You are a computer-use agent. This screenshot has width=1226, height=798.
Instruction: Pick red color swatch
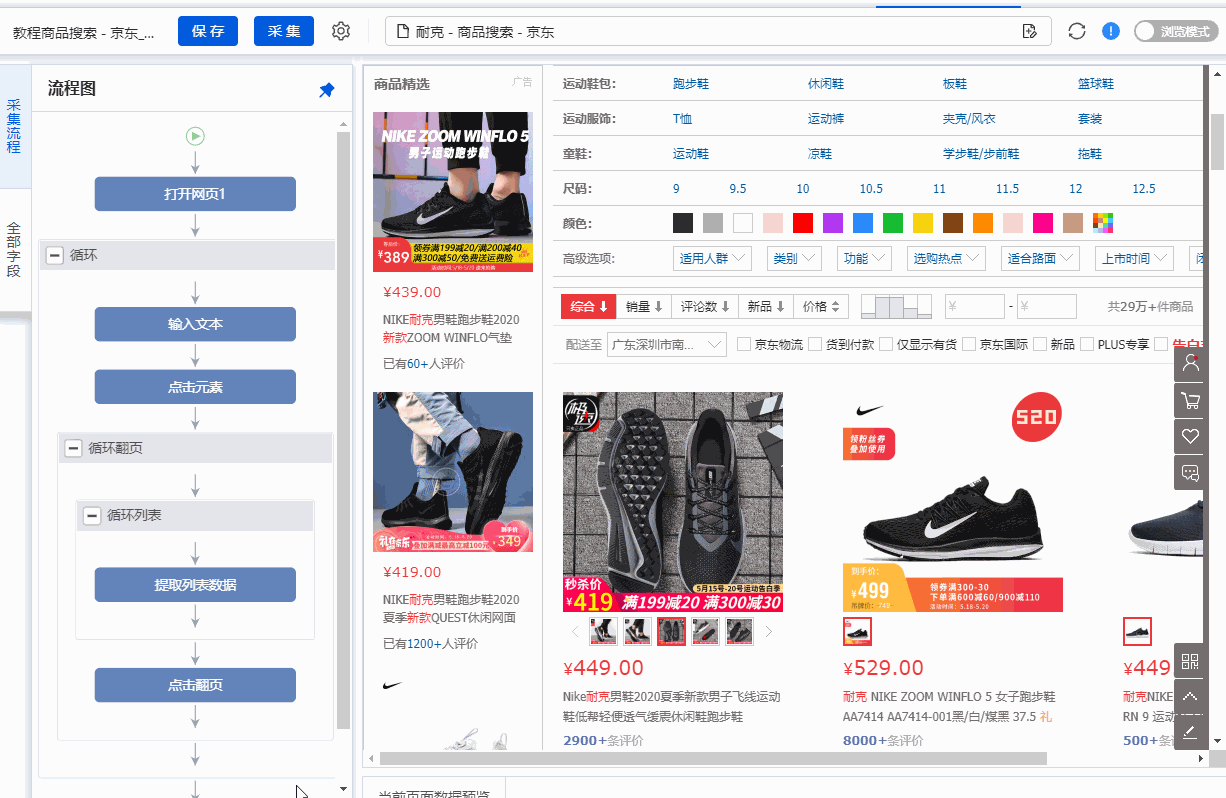(x=803, y=223)
